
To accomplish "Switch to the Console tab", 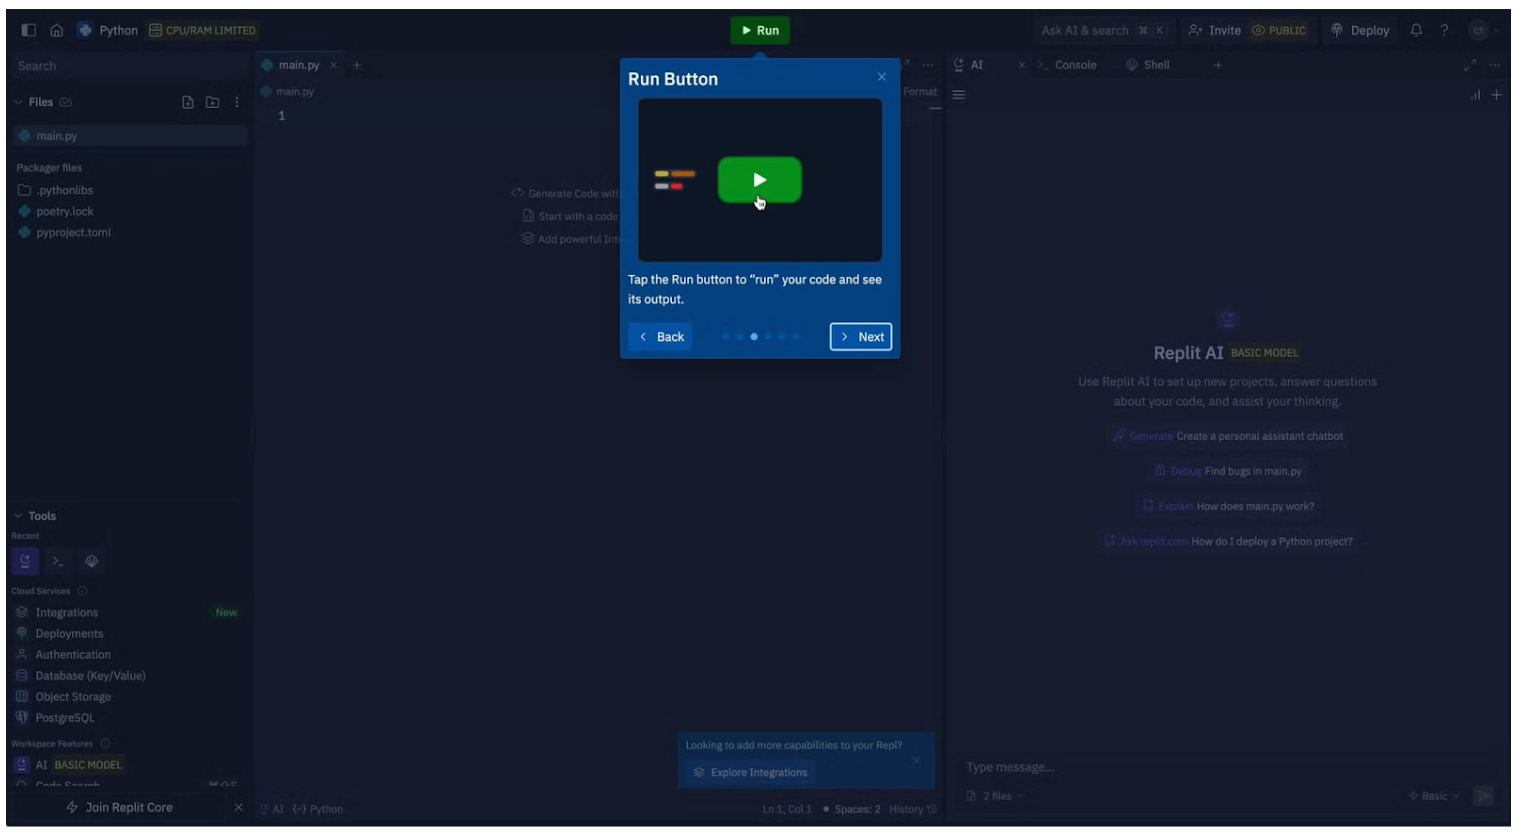I will click(1077, 64).
